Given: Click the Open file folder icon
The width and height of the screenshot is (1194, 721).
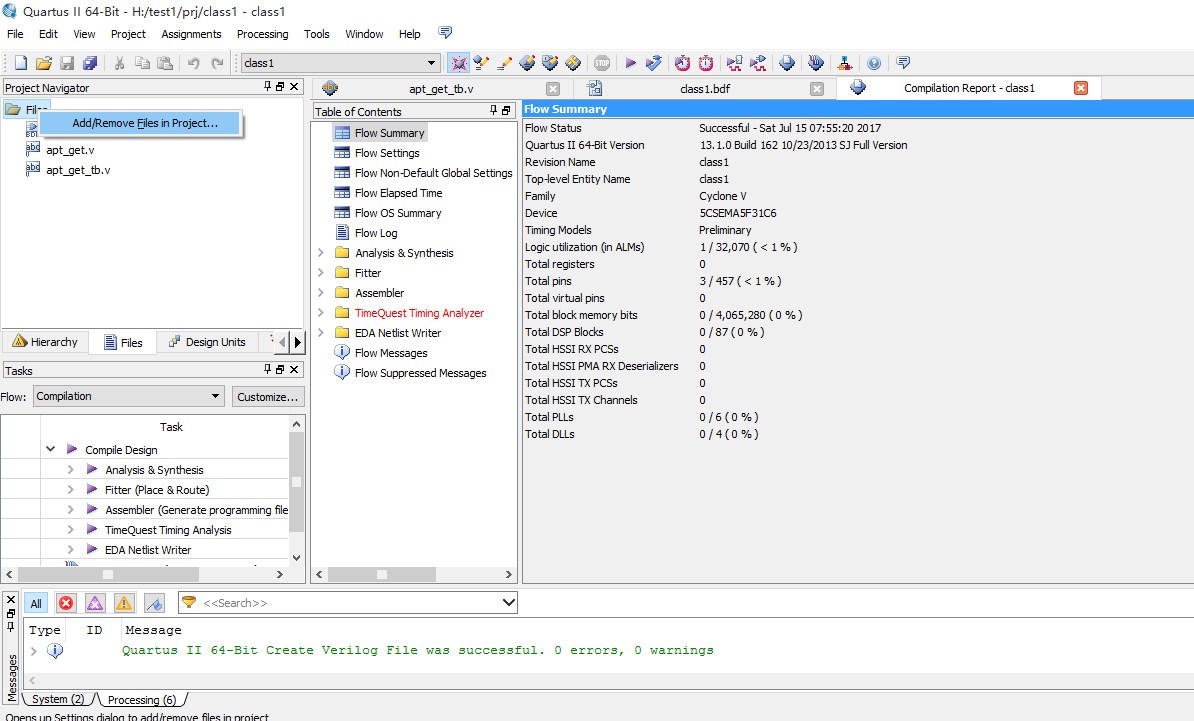Looking at the screenshot, I should (44, 63).
